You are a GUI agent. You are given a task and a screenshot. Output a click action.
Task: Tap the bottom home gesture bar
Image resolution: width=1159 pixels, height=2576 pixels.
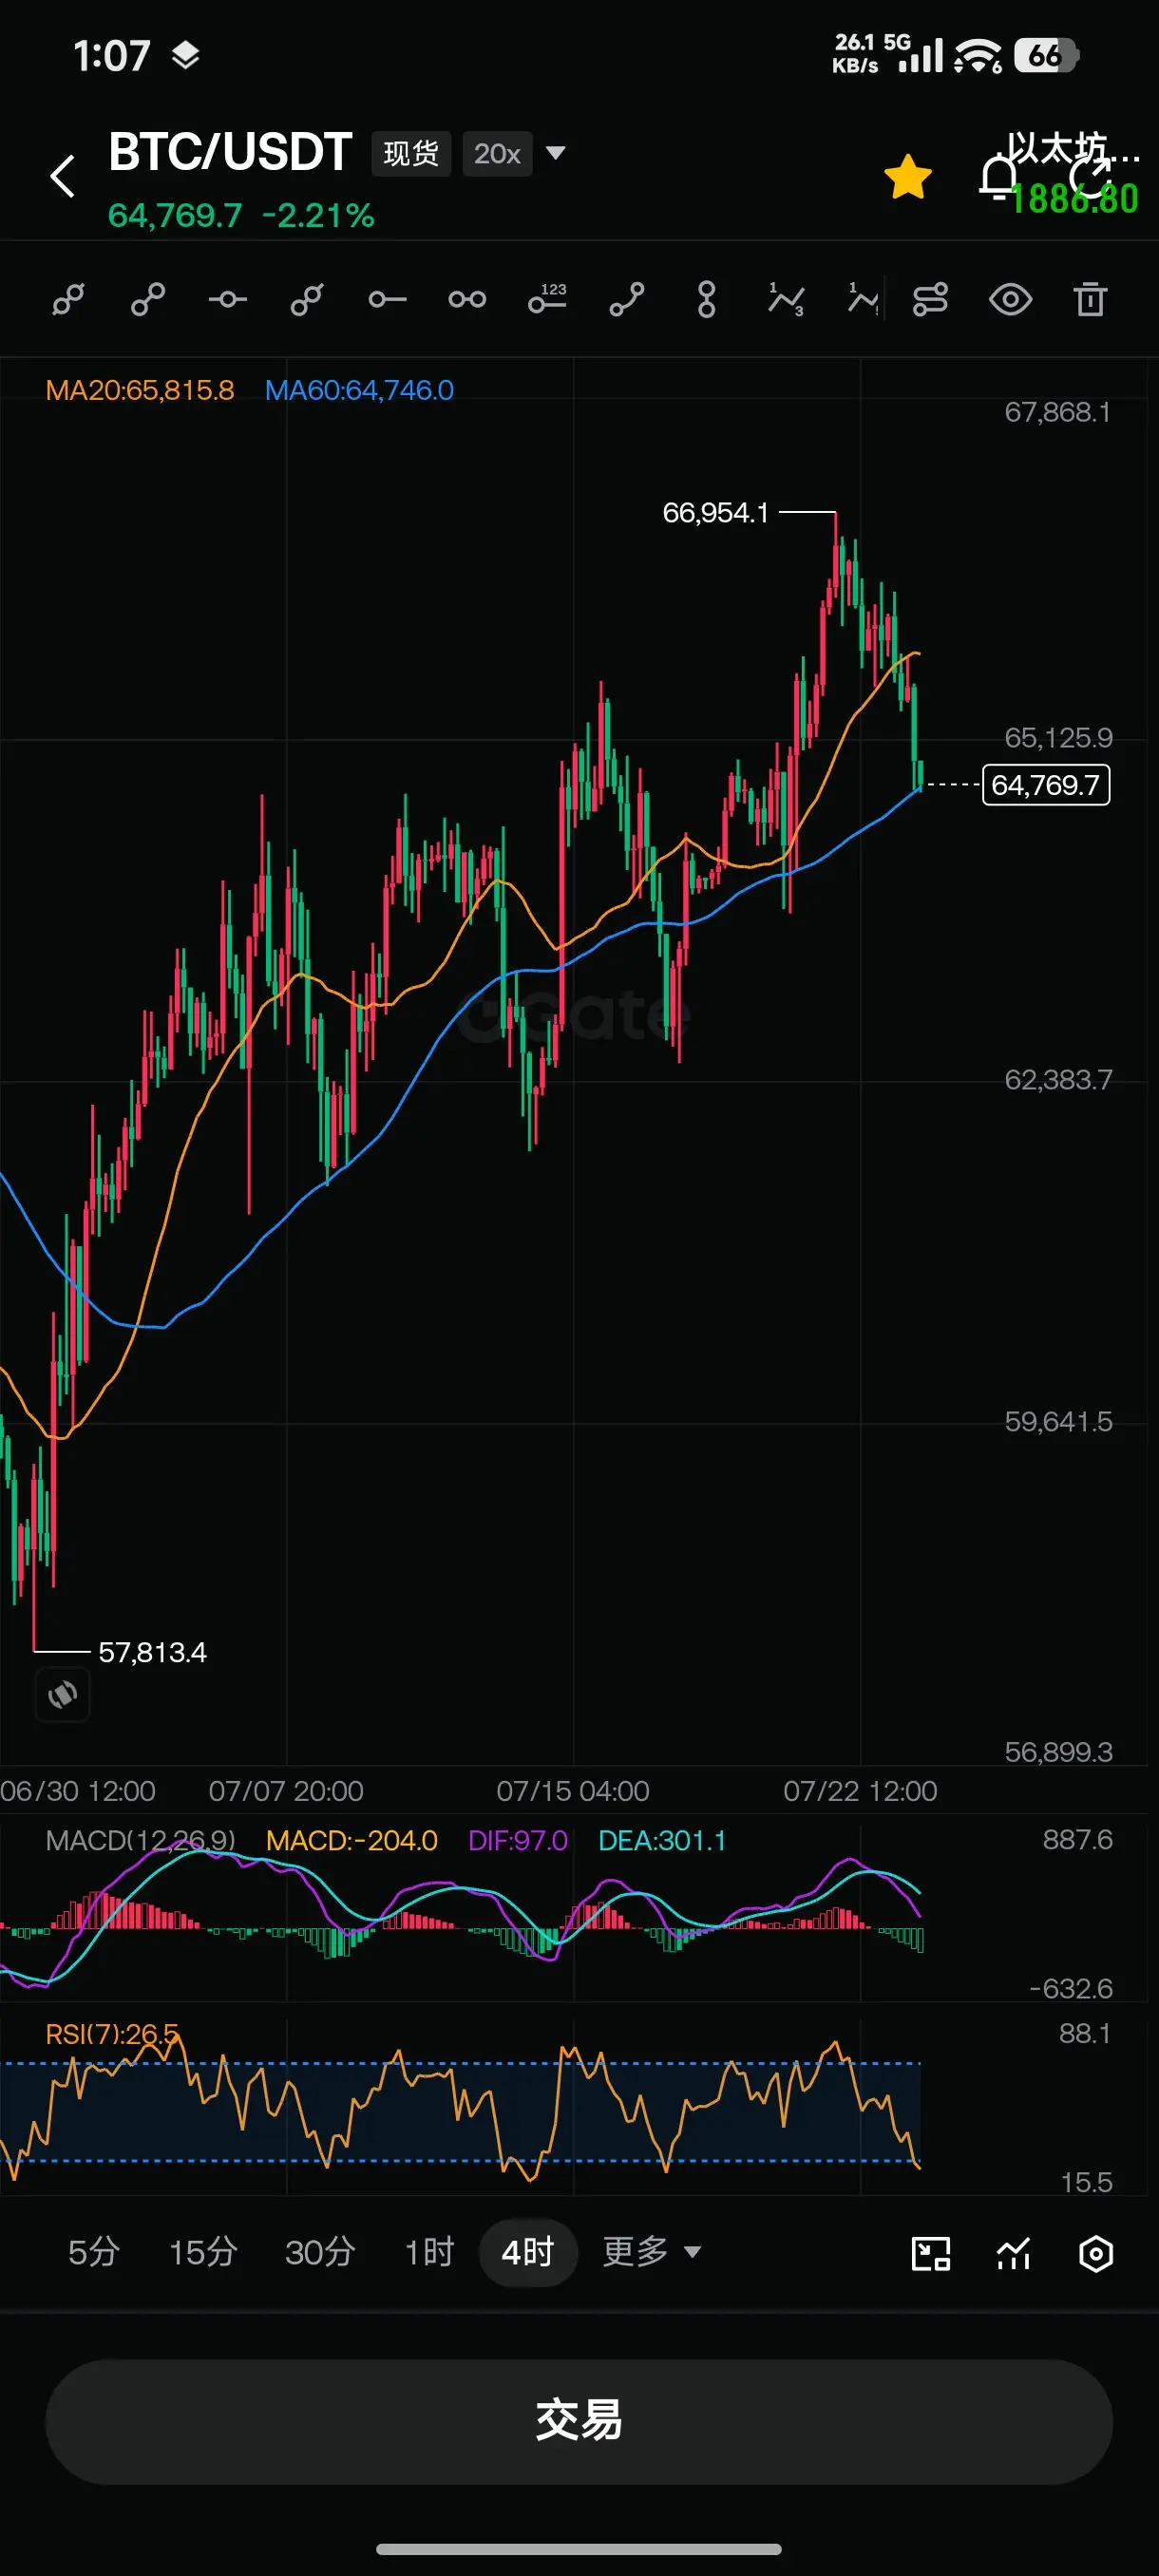(x=579, y=2549)
